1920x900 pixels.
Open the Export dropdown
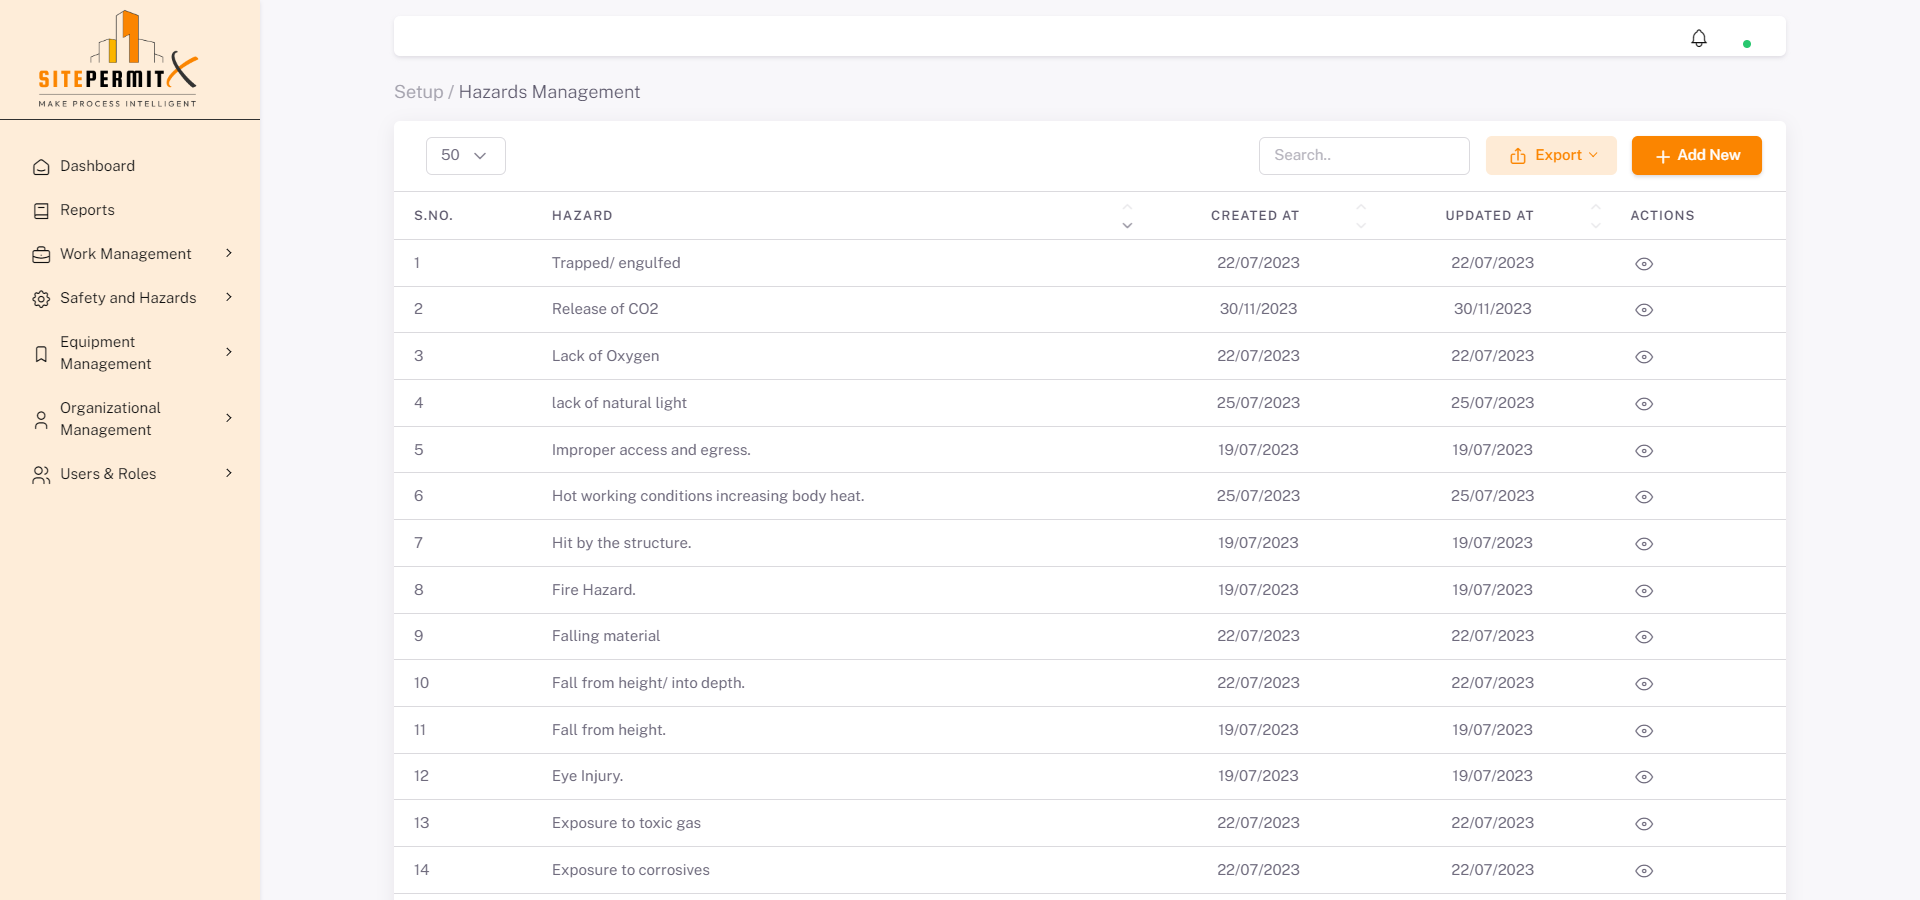[1550, 156]
